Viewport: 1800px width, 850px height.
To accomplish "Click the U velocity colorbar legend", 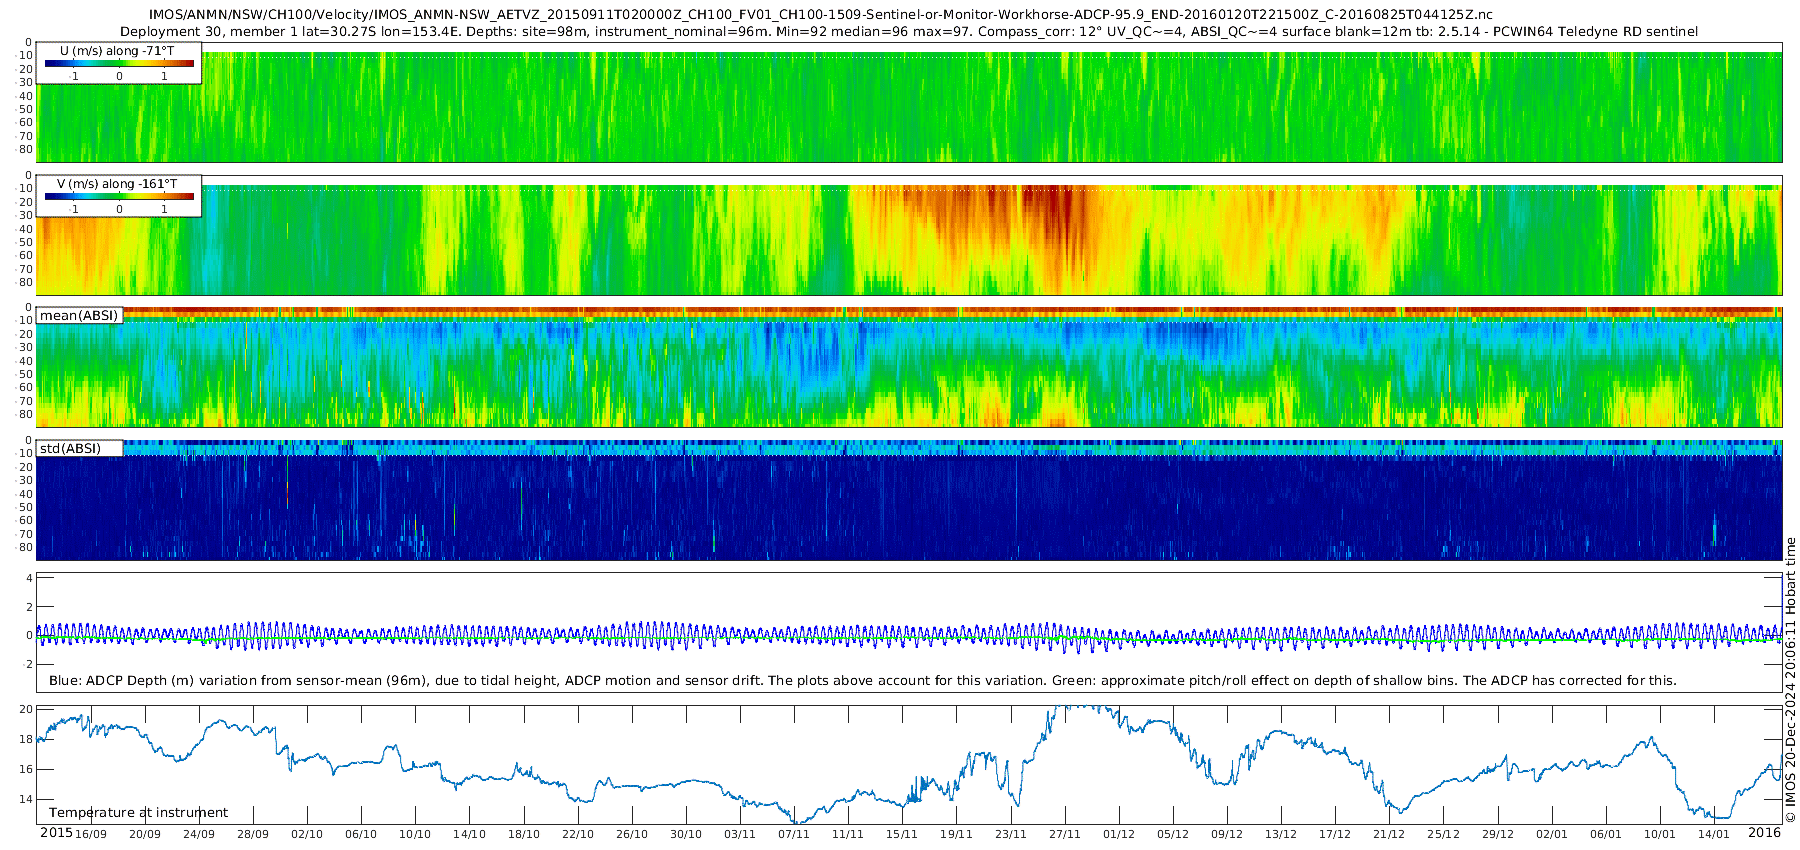I will click(119, 64).
